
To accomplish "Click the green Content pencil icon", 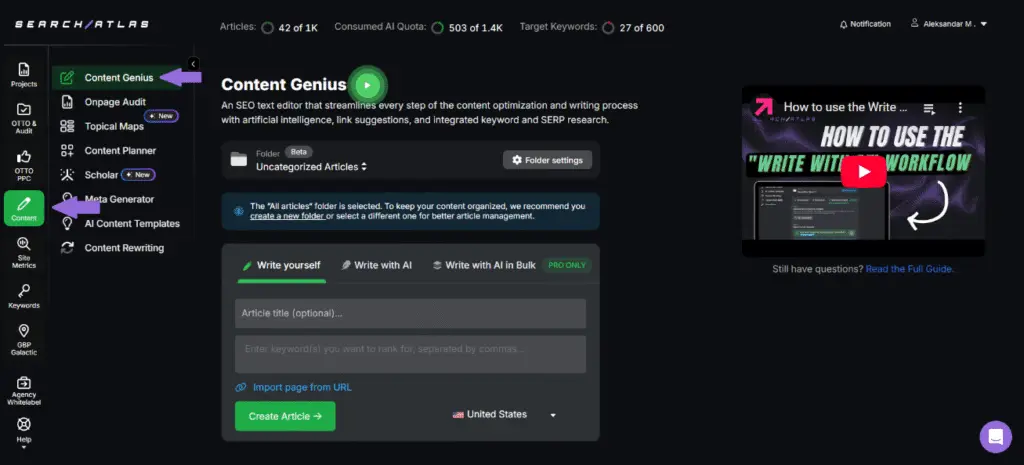I will pos(24,208).
